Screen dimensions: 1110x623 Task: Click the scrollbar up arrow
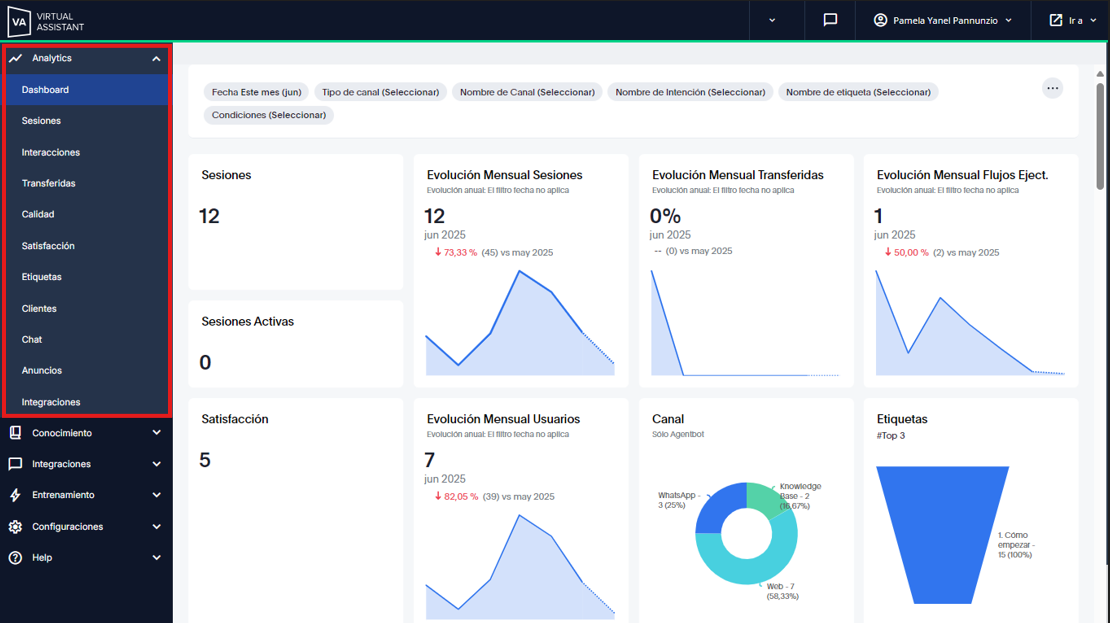[x=1100, y=74]
